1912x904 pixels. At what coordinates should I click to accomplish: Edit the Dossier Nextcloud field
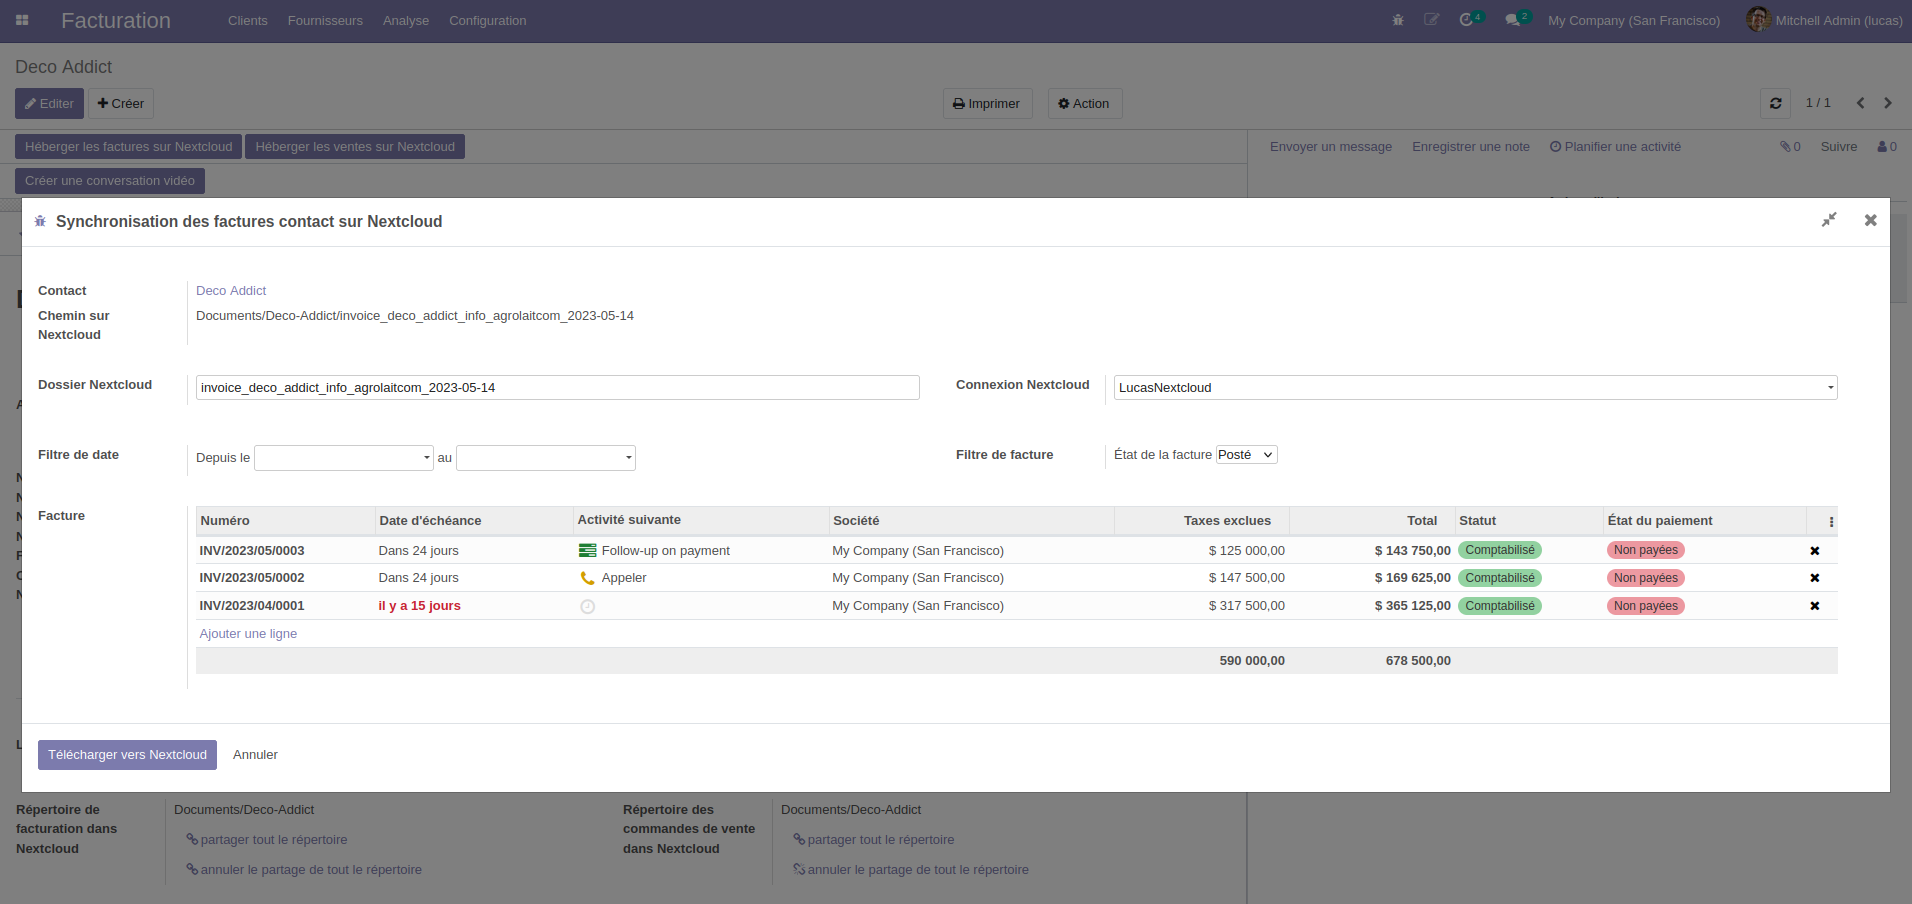pyautogui.click(x=557, y=388)
